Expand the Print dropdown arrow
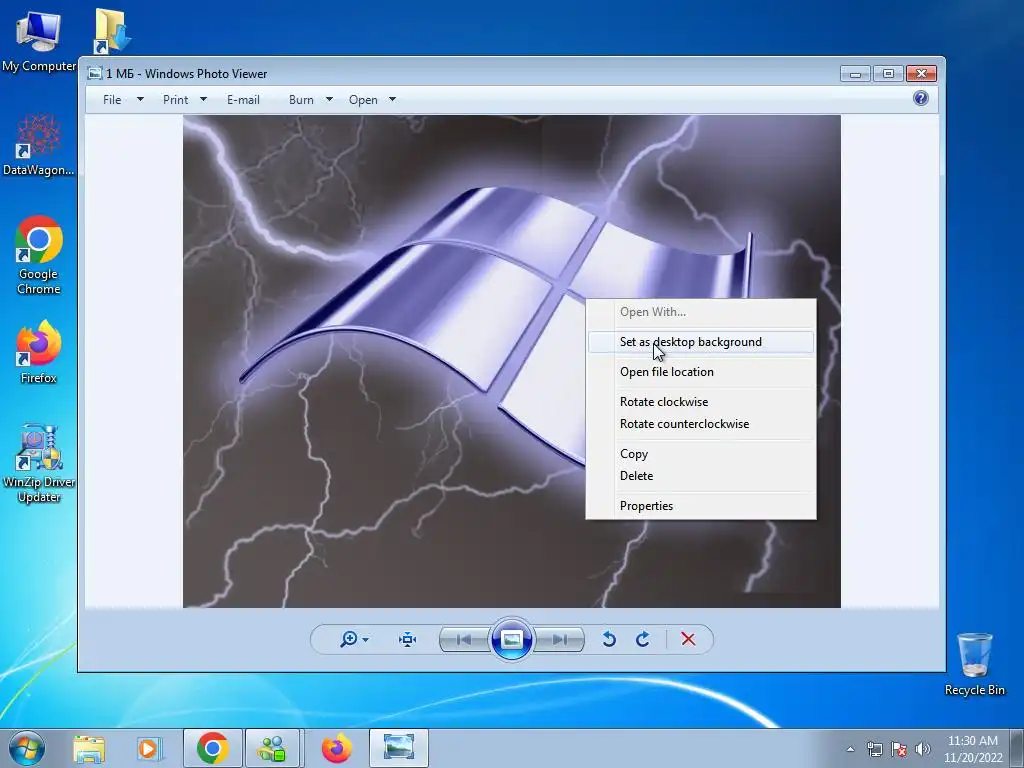 tap(203, 99)
